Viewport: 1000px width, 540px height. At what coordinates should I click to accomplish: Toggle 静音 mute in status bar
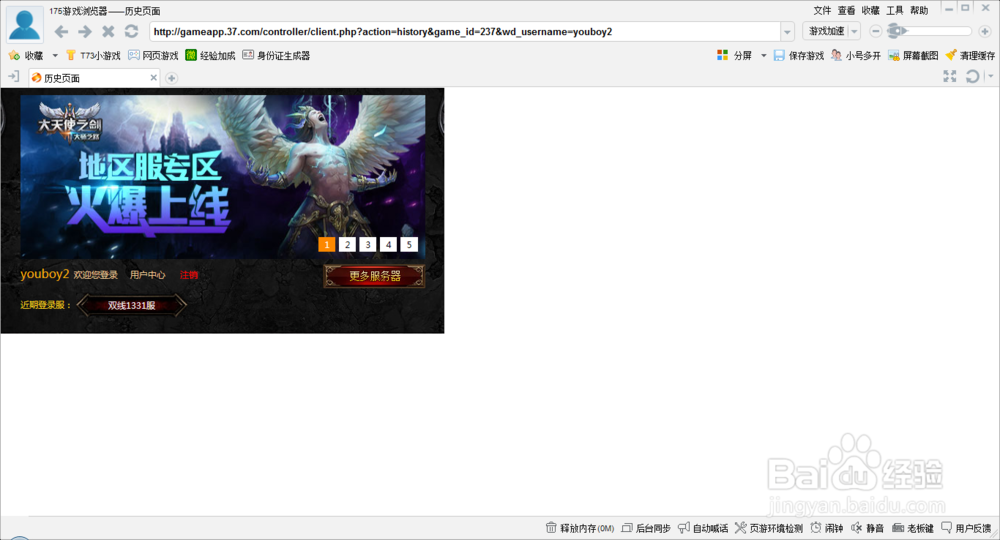(x=867, y=528)
